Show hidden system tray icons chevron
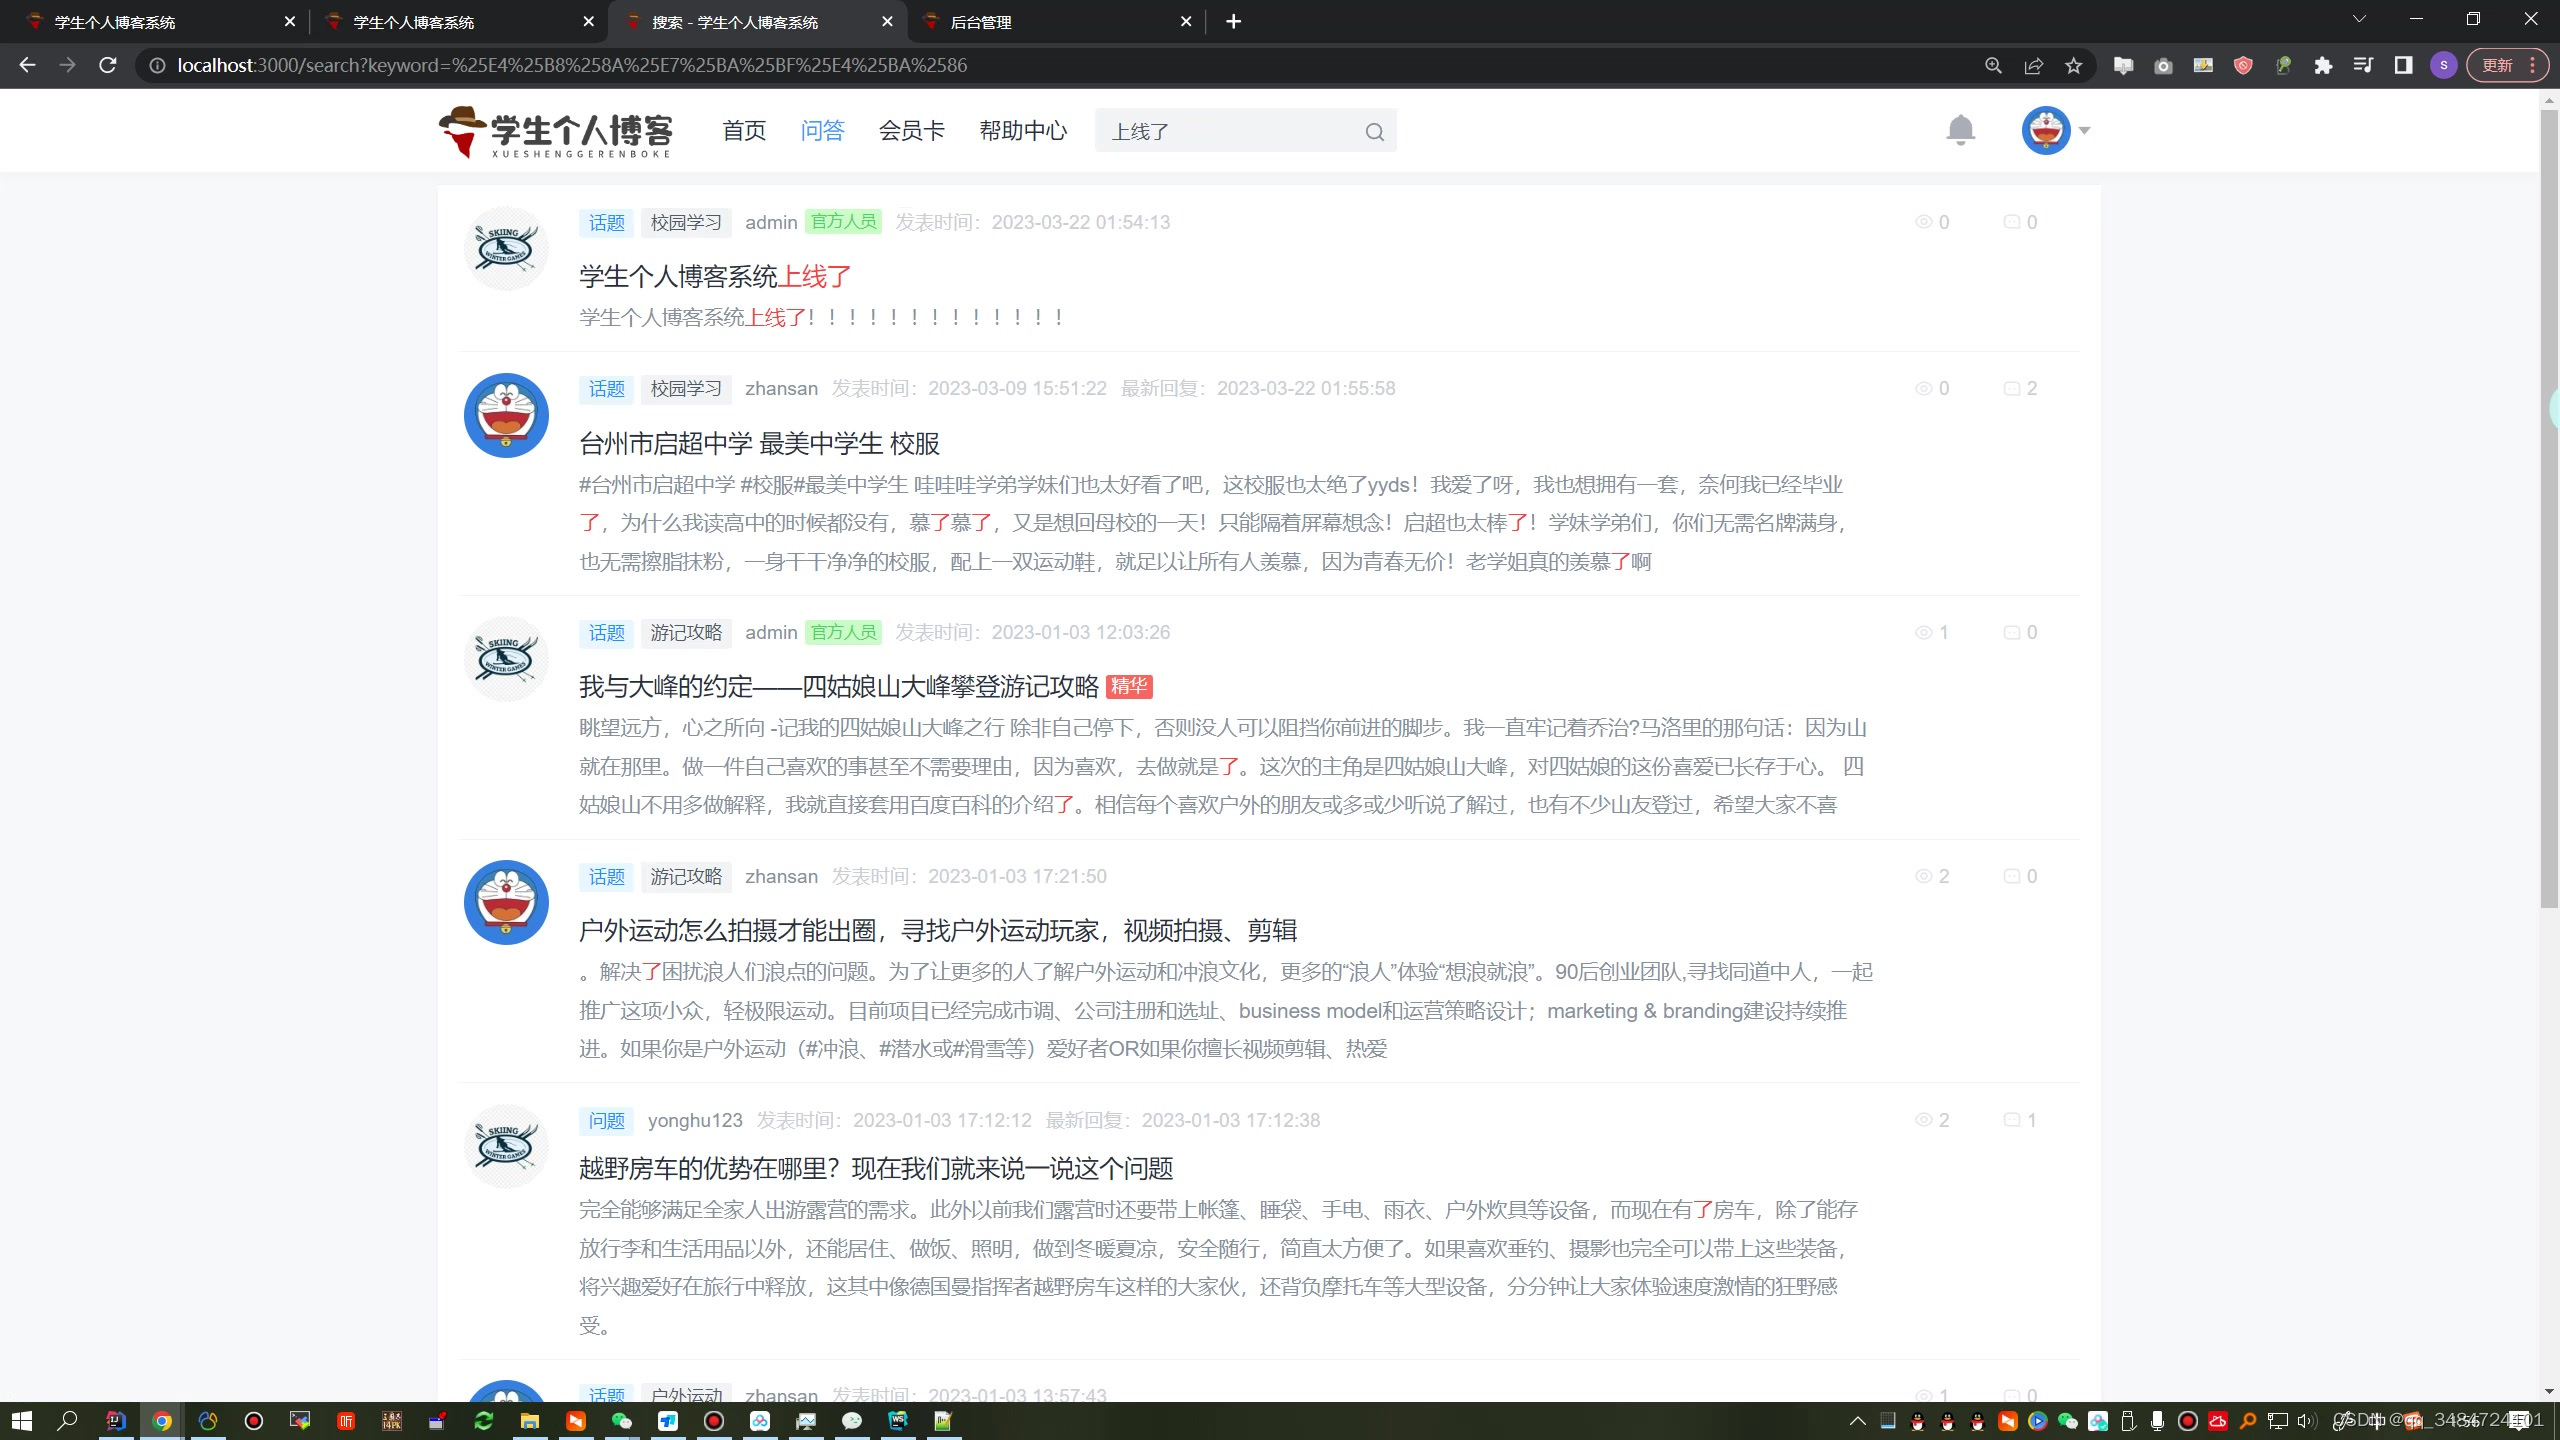This screenshot has height=1440, width=2560. (x=1857, y=1421)
